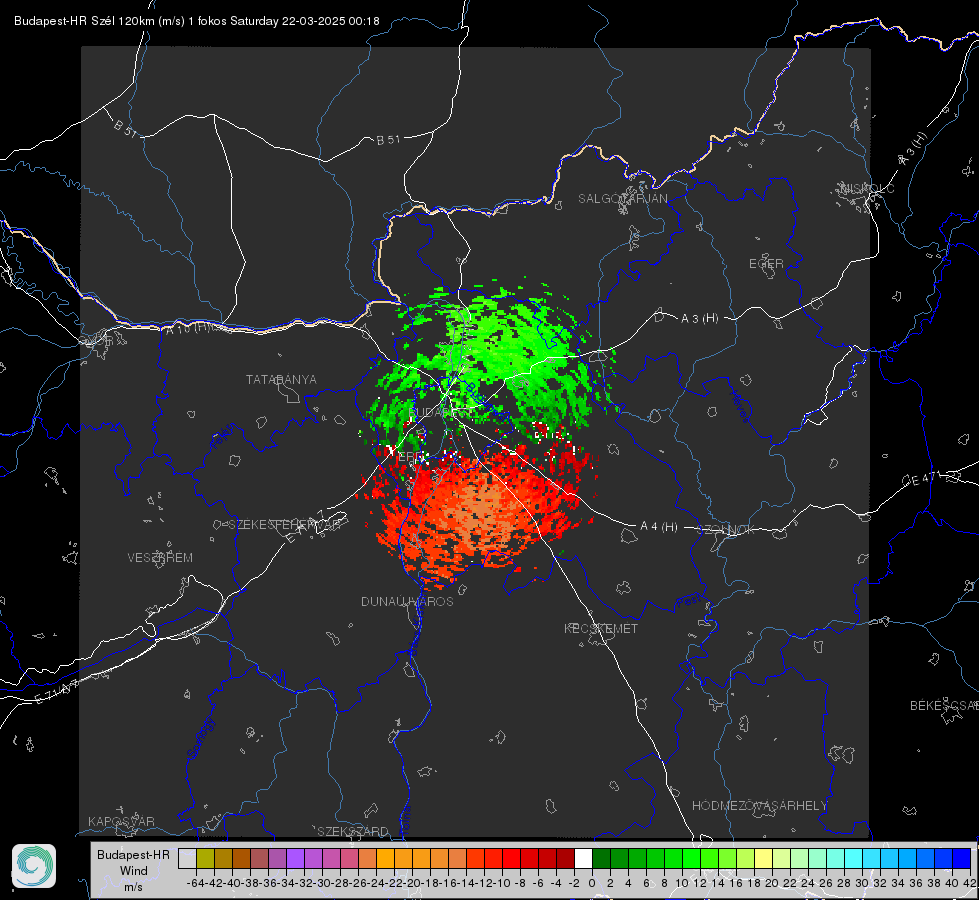Click the KECSKEMÉT city label
979x900 pixels.
[601, 628]
